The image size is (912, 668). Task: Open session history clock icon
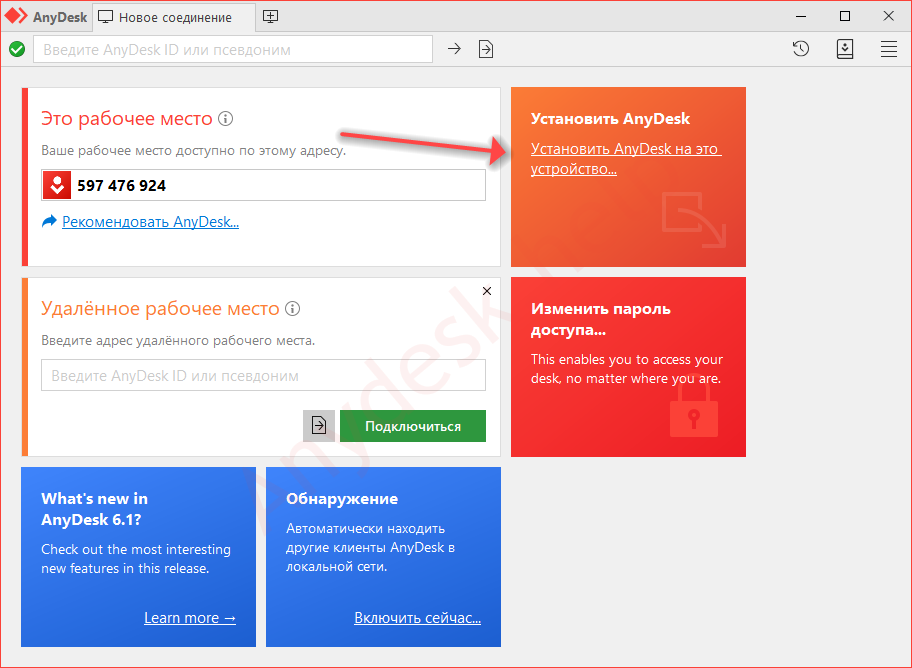click(x=801, y=49)
